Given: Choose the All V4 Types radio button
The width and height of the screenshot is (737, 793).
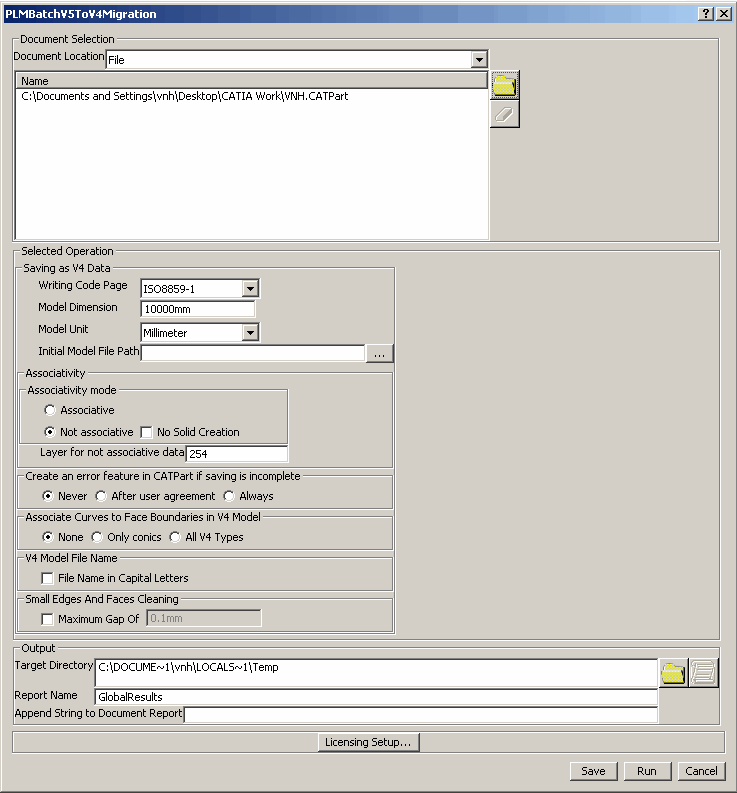Looking at the screenshot, I should (x=176, y=537).
